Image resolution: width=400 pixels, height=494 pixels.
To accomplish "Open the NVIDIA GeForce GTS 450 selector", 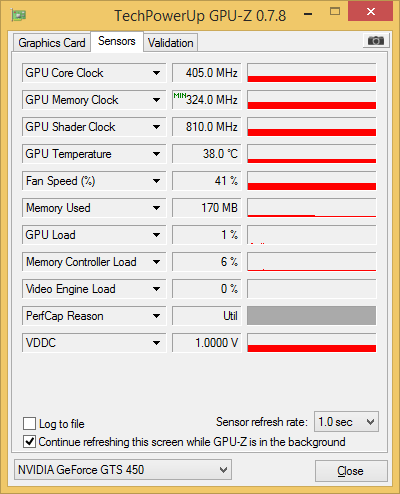I will 123,470.
